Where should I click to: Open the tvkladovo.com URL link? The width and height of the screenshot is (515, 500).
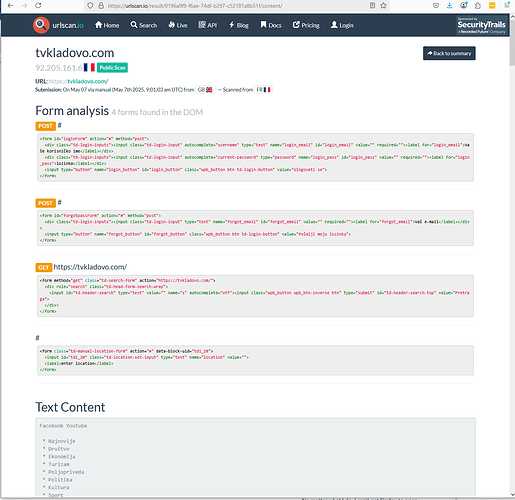88,81
